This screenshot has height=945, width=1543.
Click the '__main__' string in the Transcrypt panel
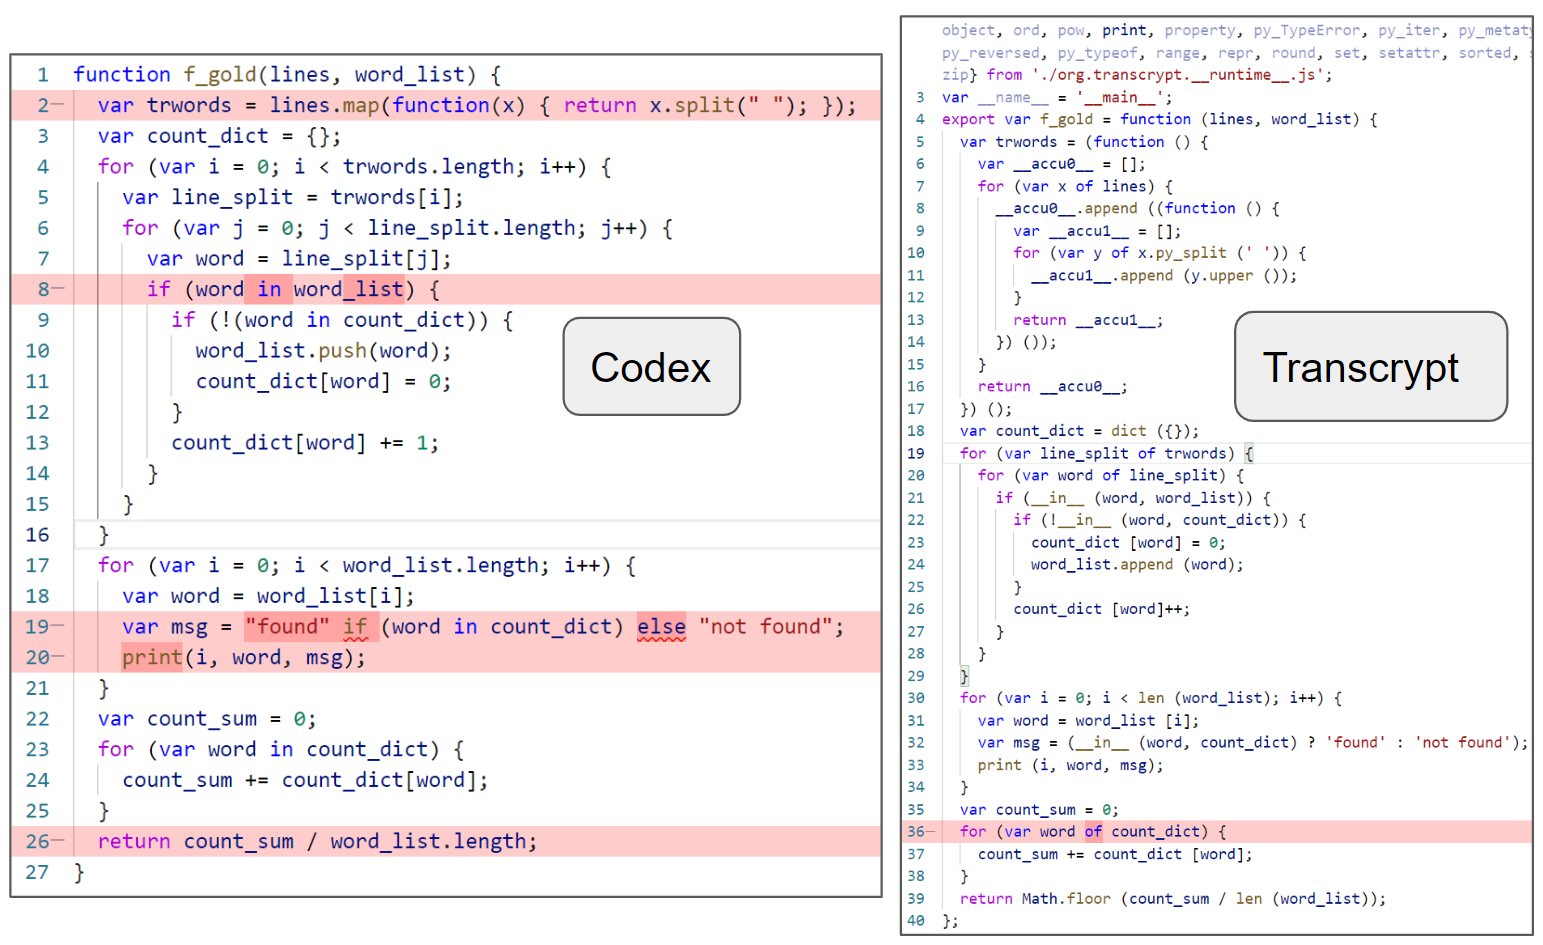click(x=1120, y=98)
